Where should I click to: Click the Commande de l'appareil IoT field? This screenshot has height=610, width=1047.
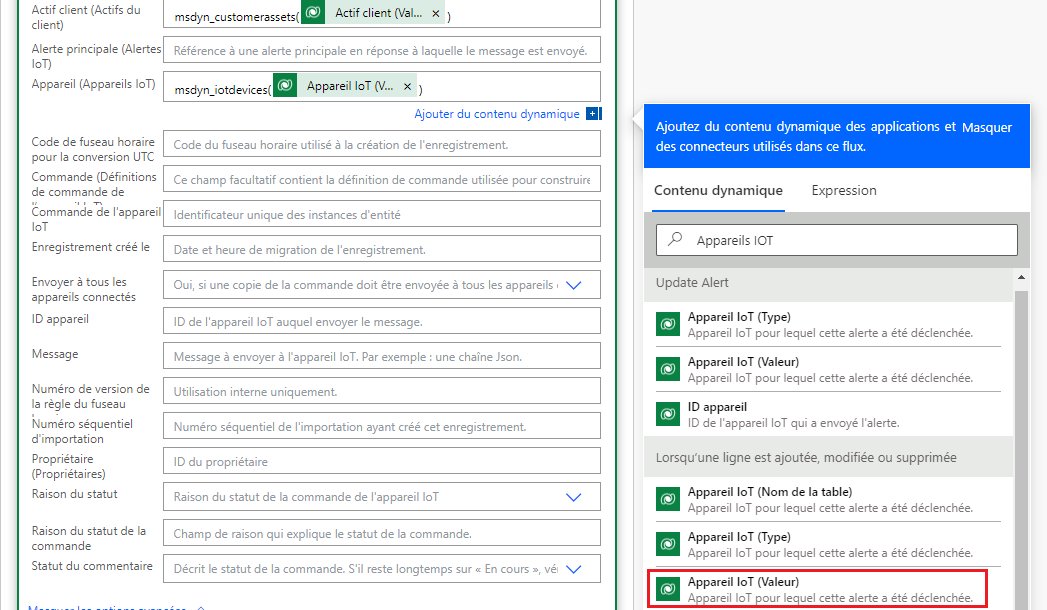(x=381, y=214)
